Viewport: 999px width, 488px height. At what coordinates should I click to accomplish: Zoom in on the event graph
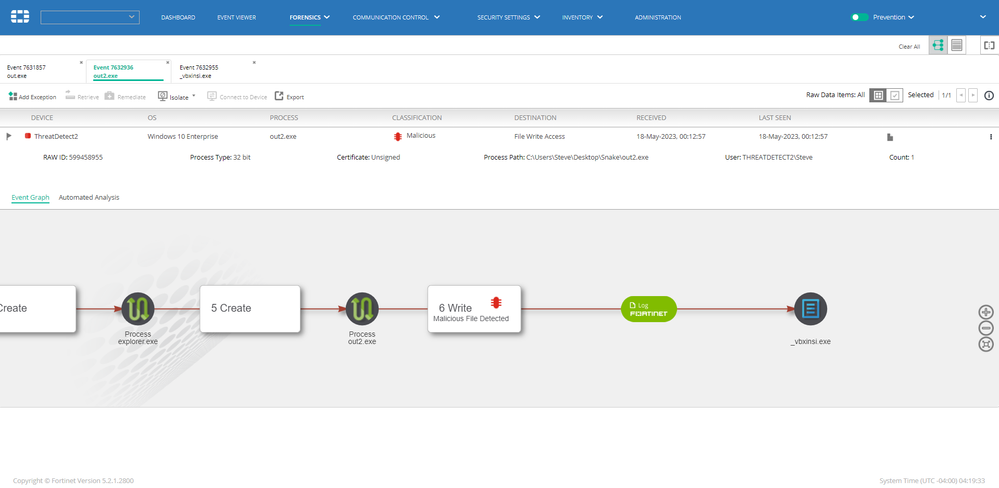pos(986,312)
